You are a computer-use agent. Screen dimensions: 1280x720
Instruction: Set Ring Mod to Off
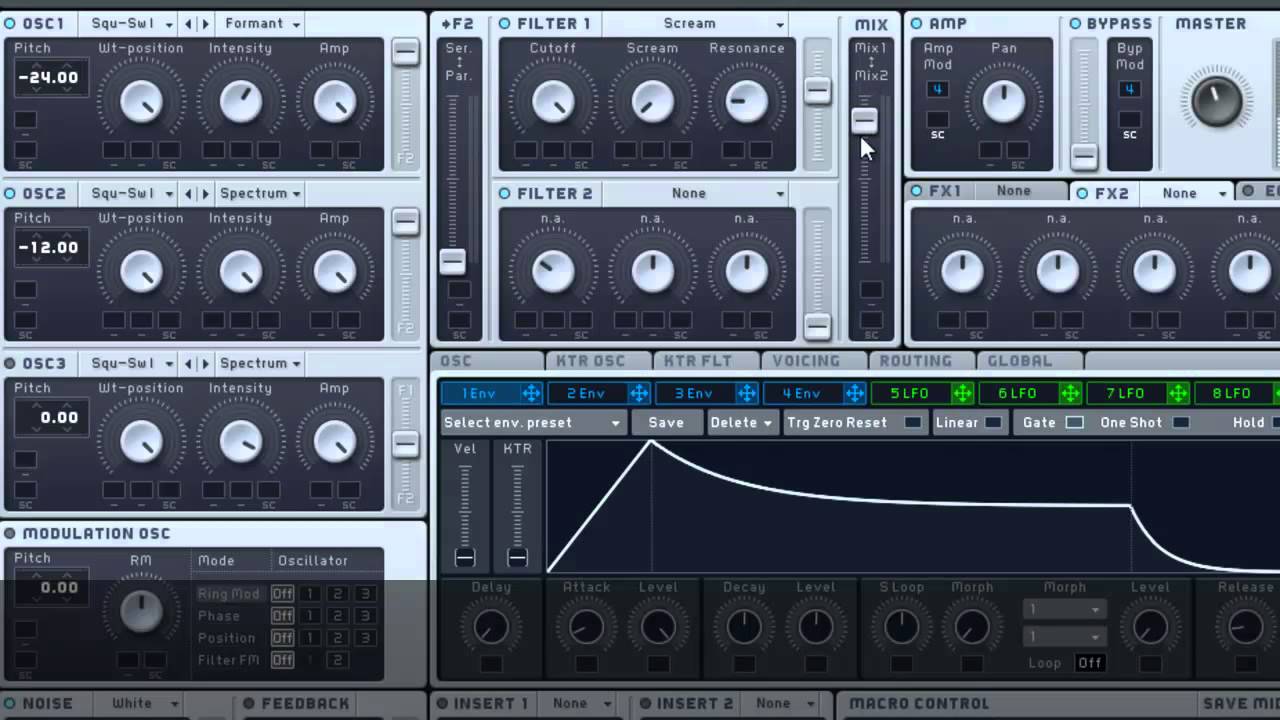click(x=283, y=594)
